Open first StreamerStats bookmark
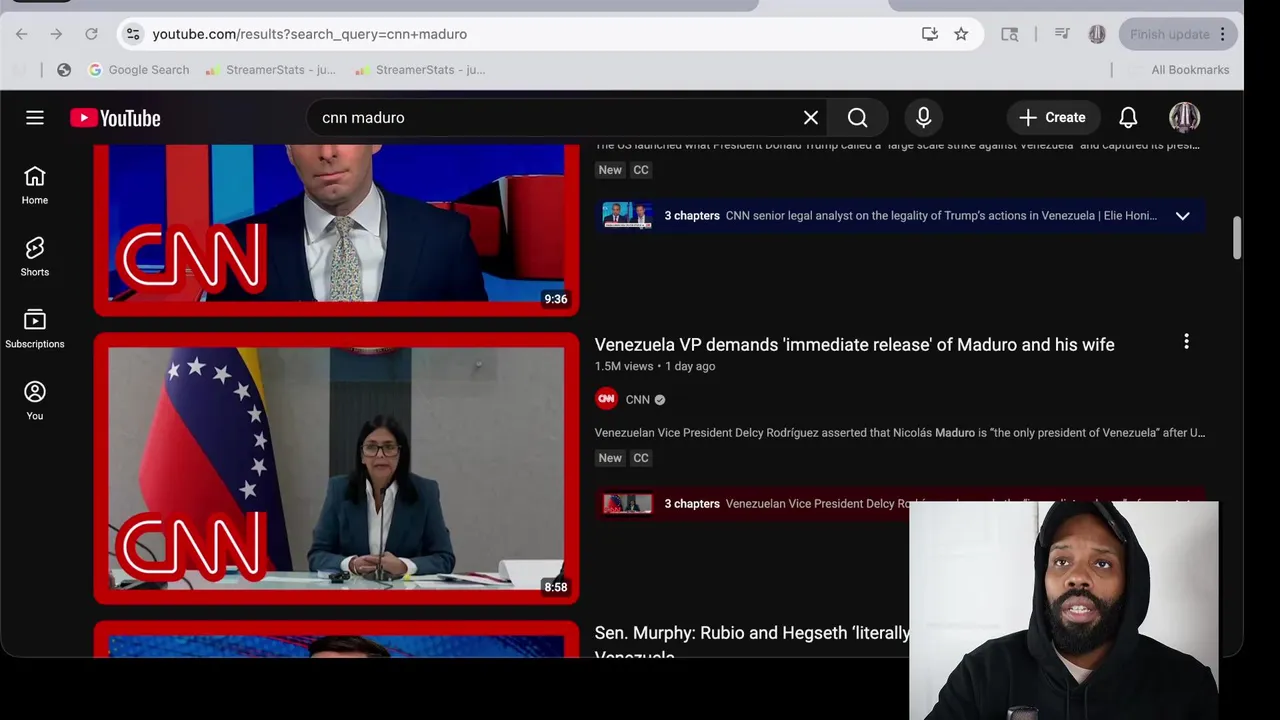 [x=271, y=70]
